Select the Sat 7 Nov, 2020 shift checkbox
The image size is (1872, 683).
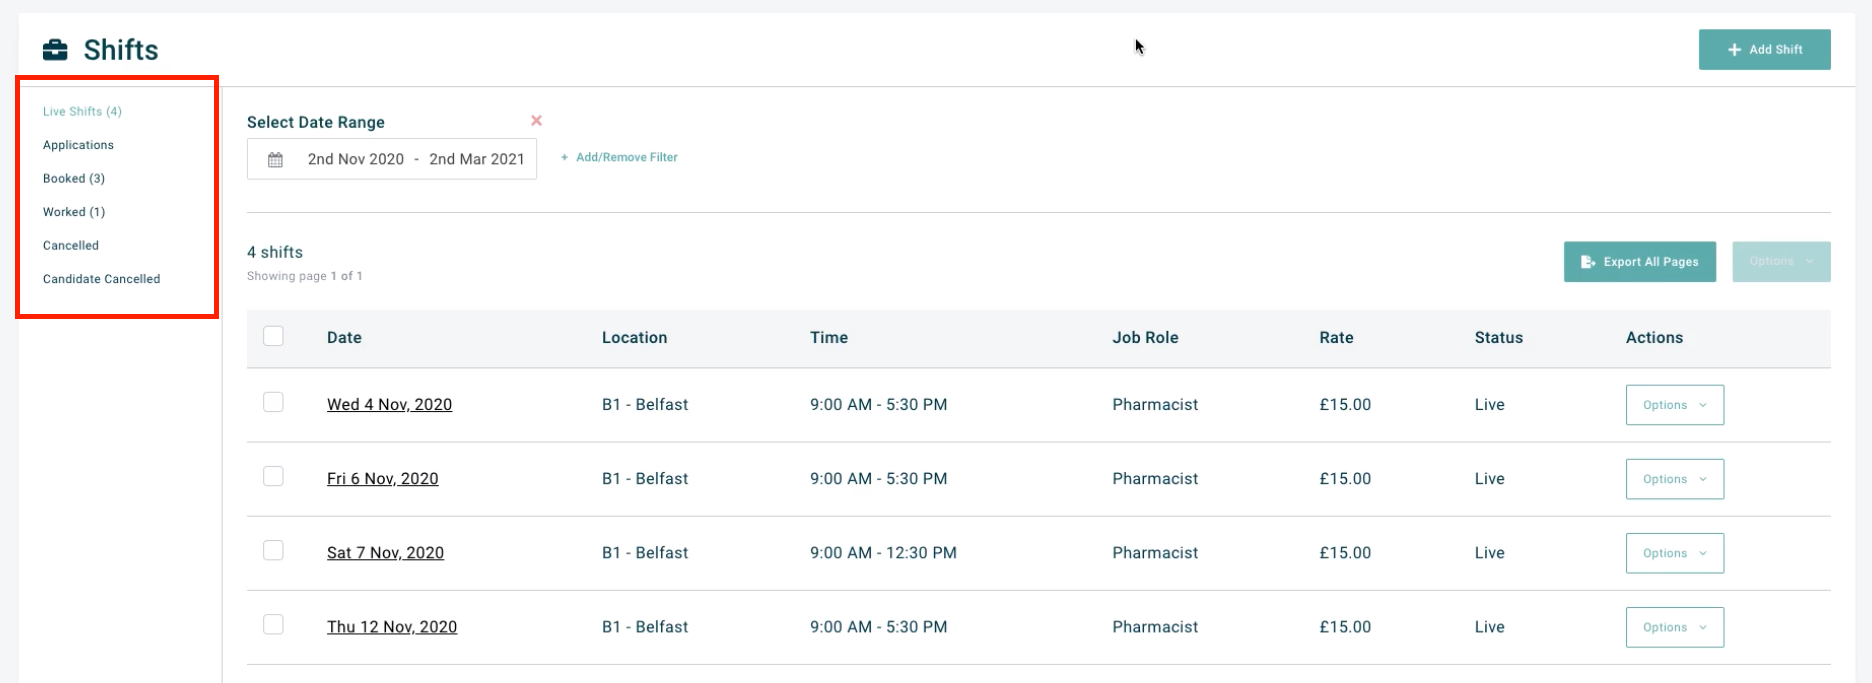coord(273,550)
